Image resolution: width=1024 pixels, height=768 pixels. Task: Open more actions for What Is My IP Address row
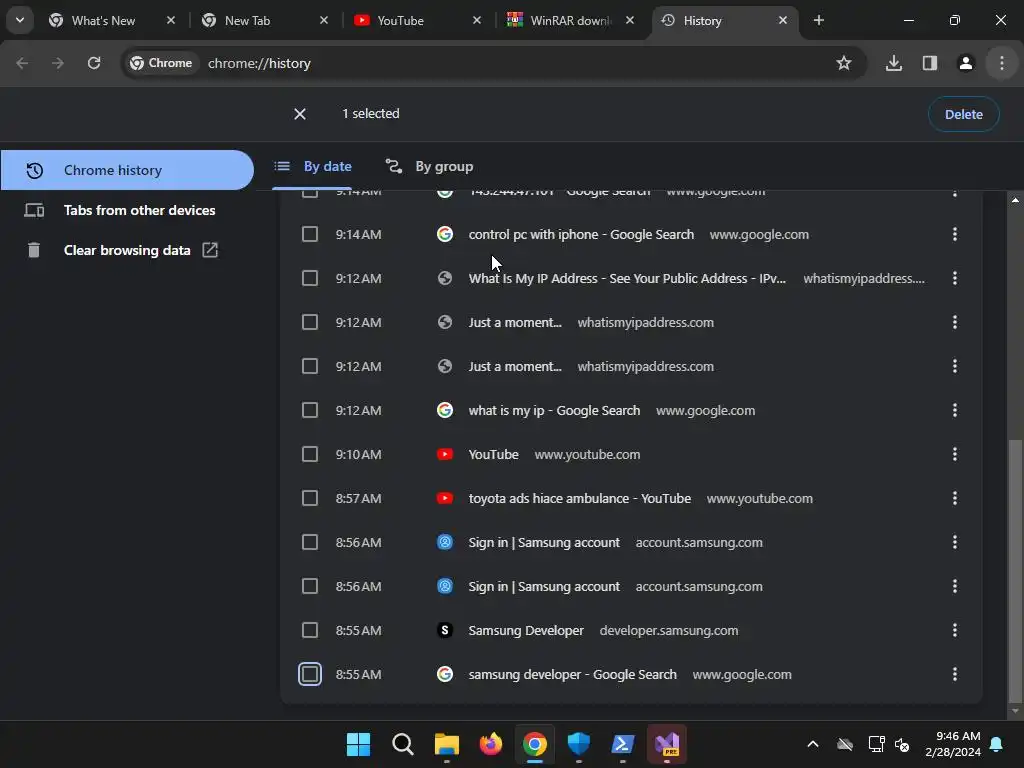pos(955,278)
